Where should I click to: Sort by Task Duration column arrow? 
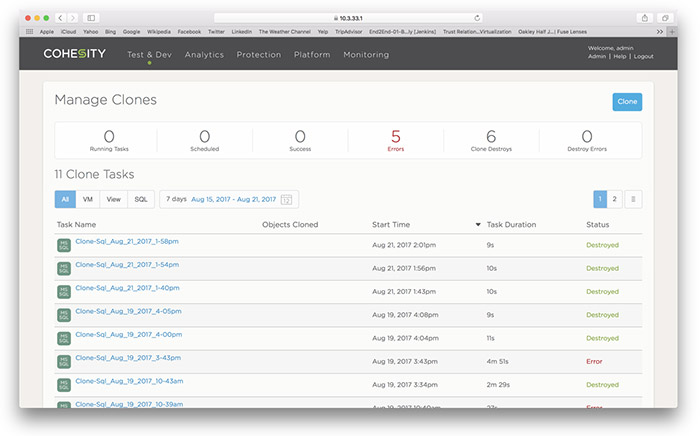tap(478, 225)
